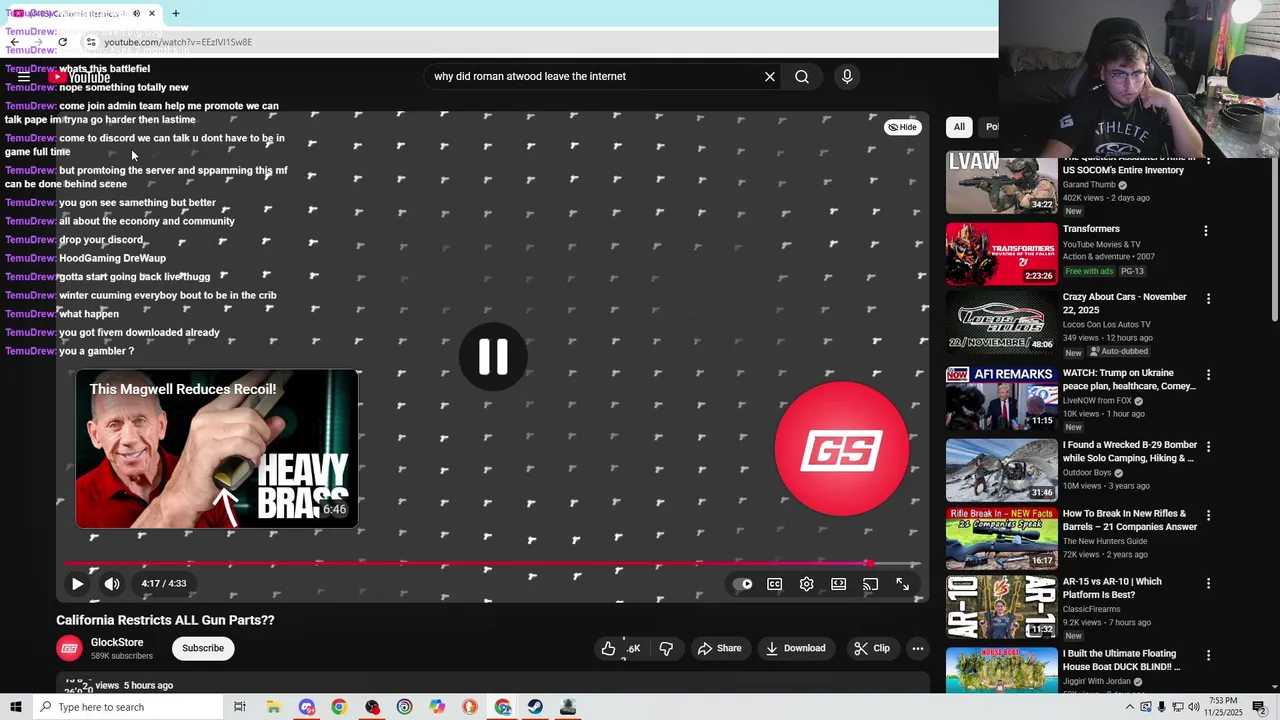
Task: Open AR-15 vs AR-10 video title
Action: click(1112, 588)
